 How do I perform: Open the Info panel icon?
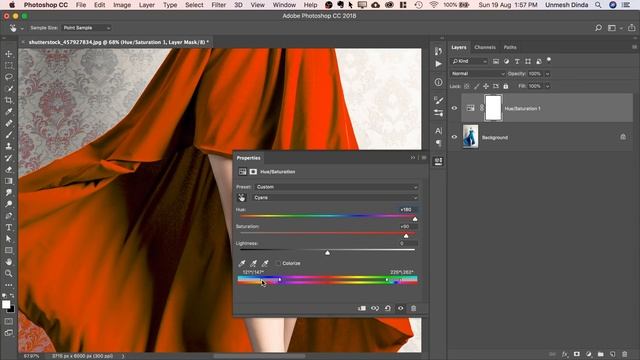click(438, 82)
